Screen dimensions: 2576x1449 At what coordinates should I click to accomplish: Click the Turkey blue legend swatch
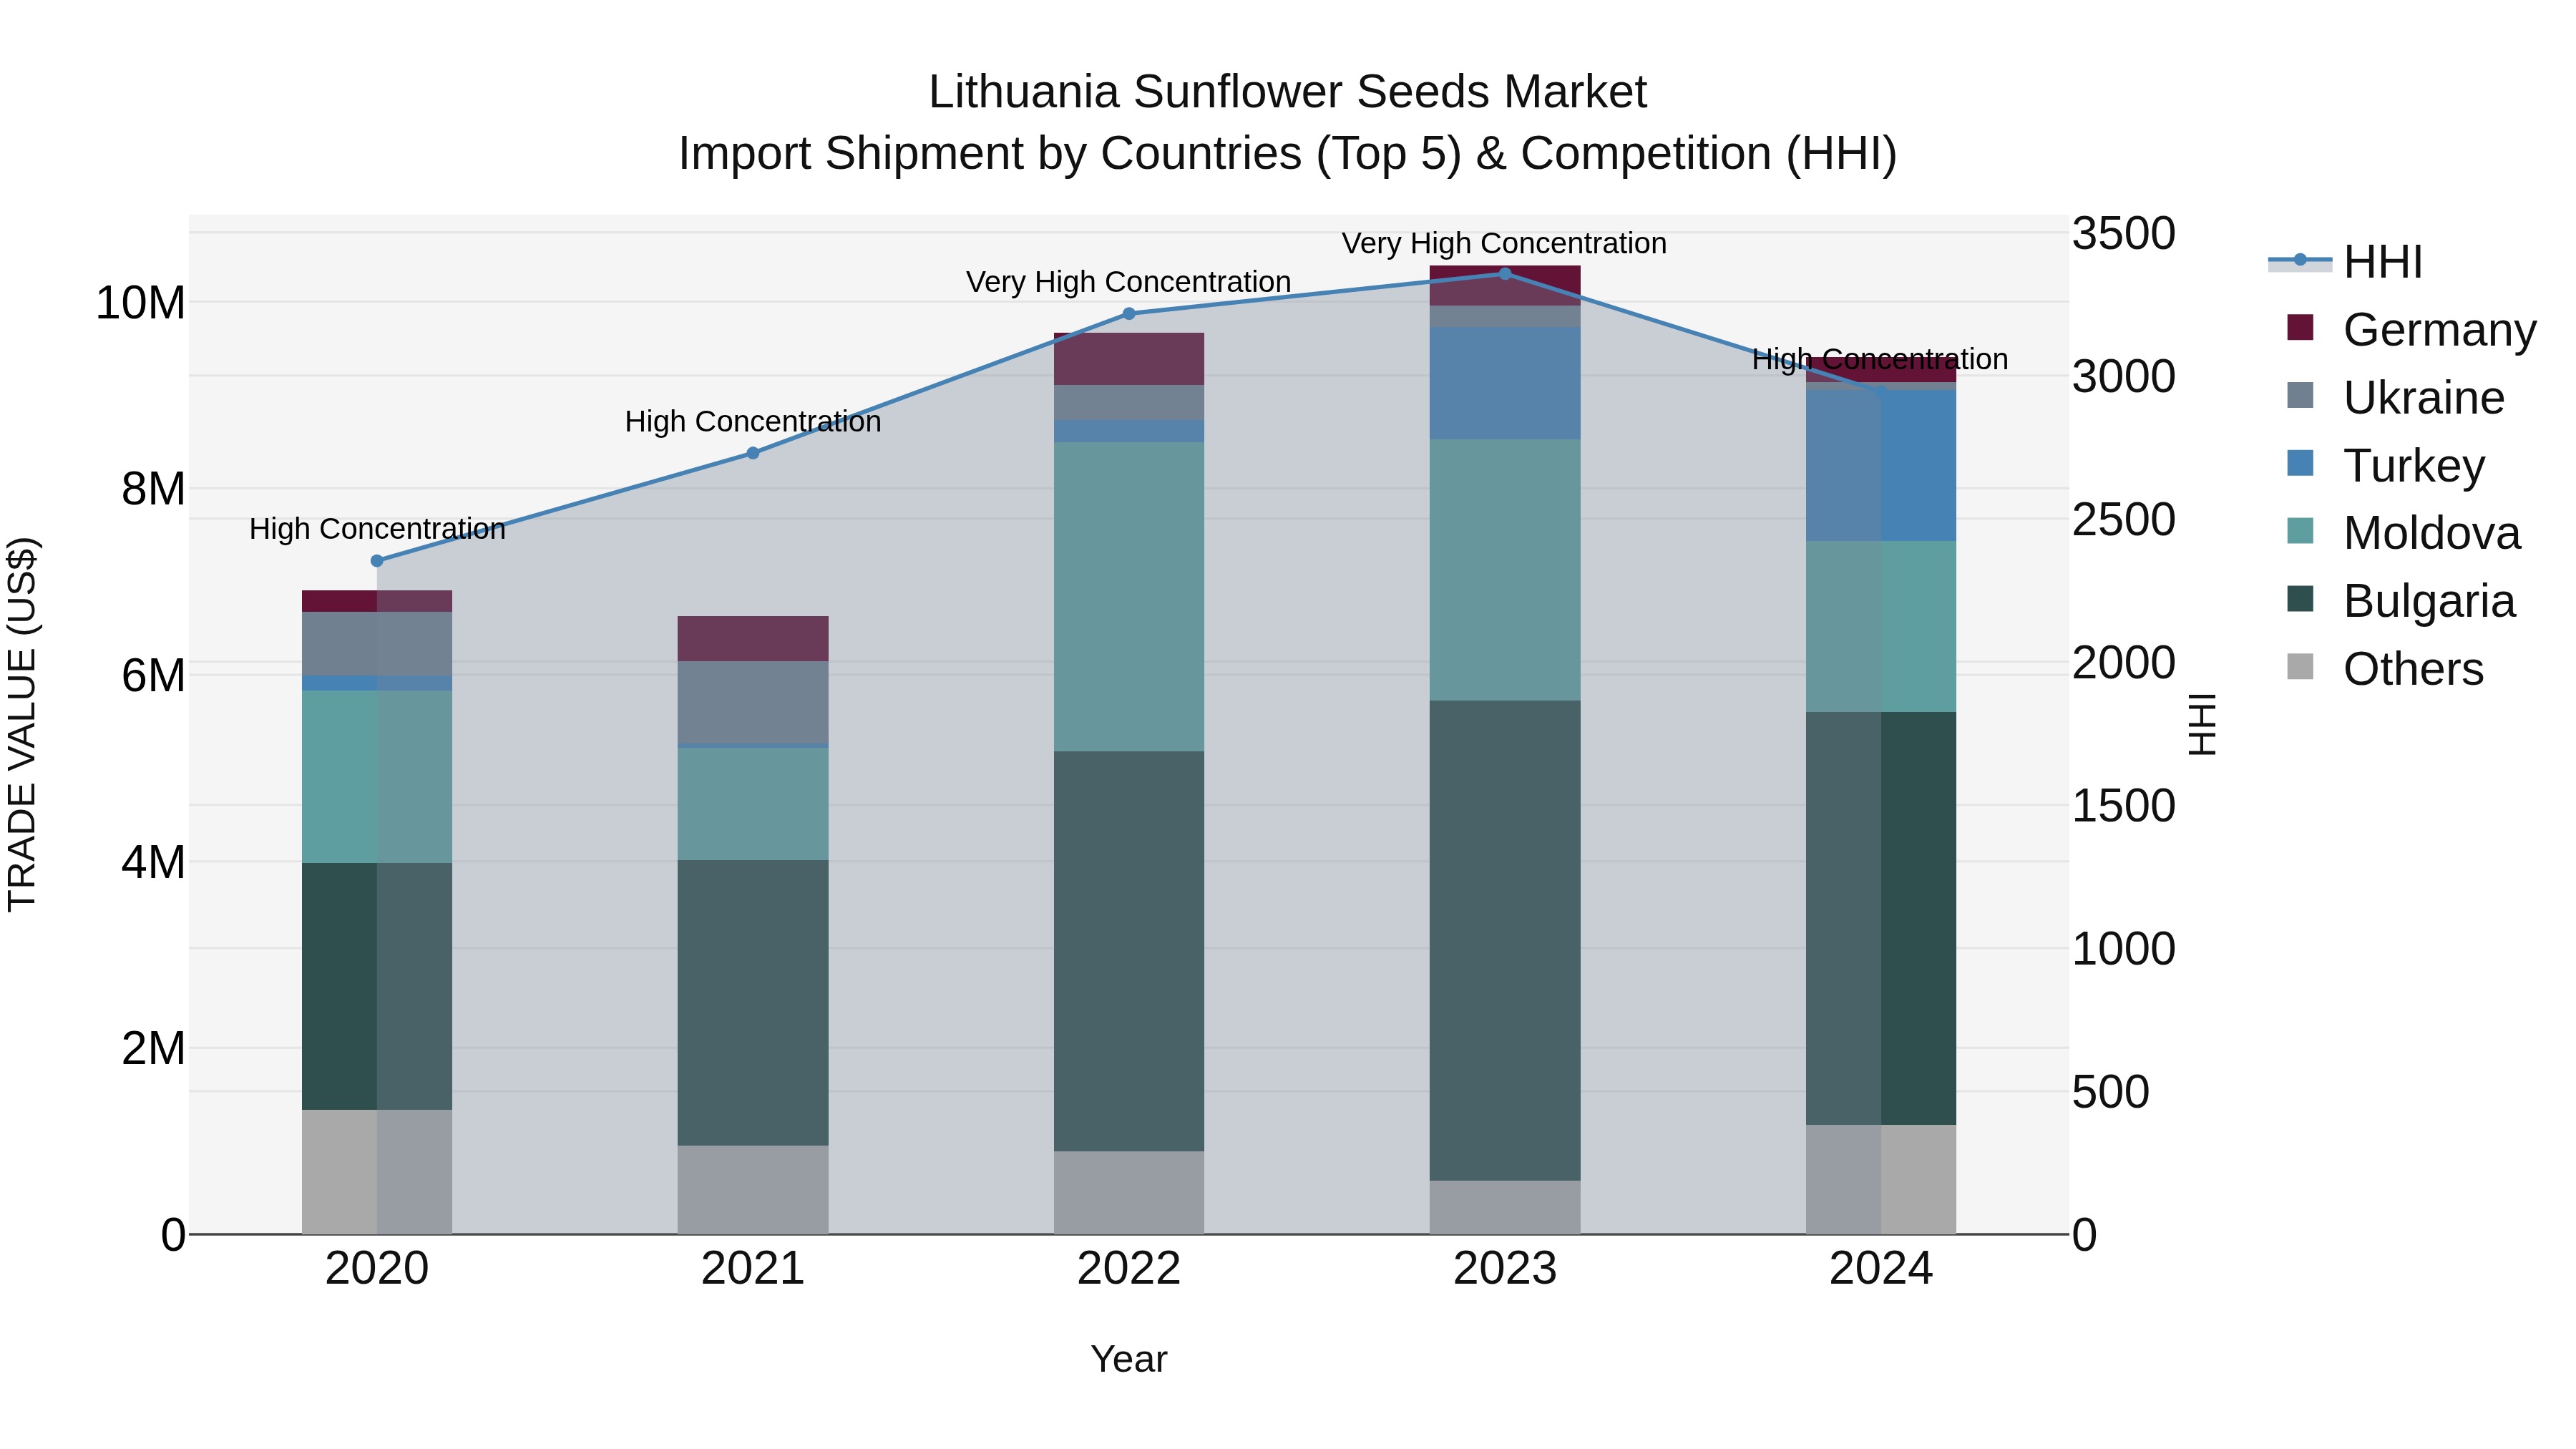pyautogui.click(x=2300, y=463)
